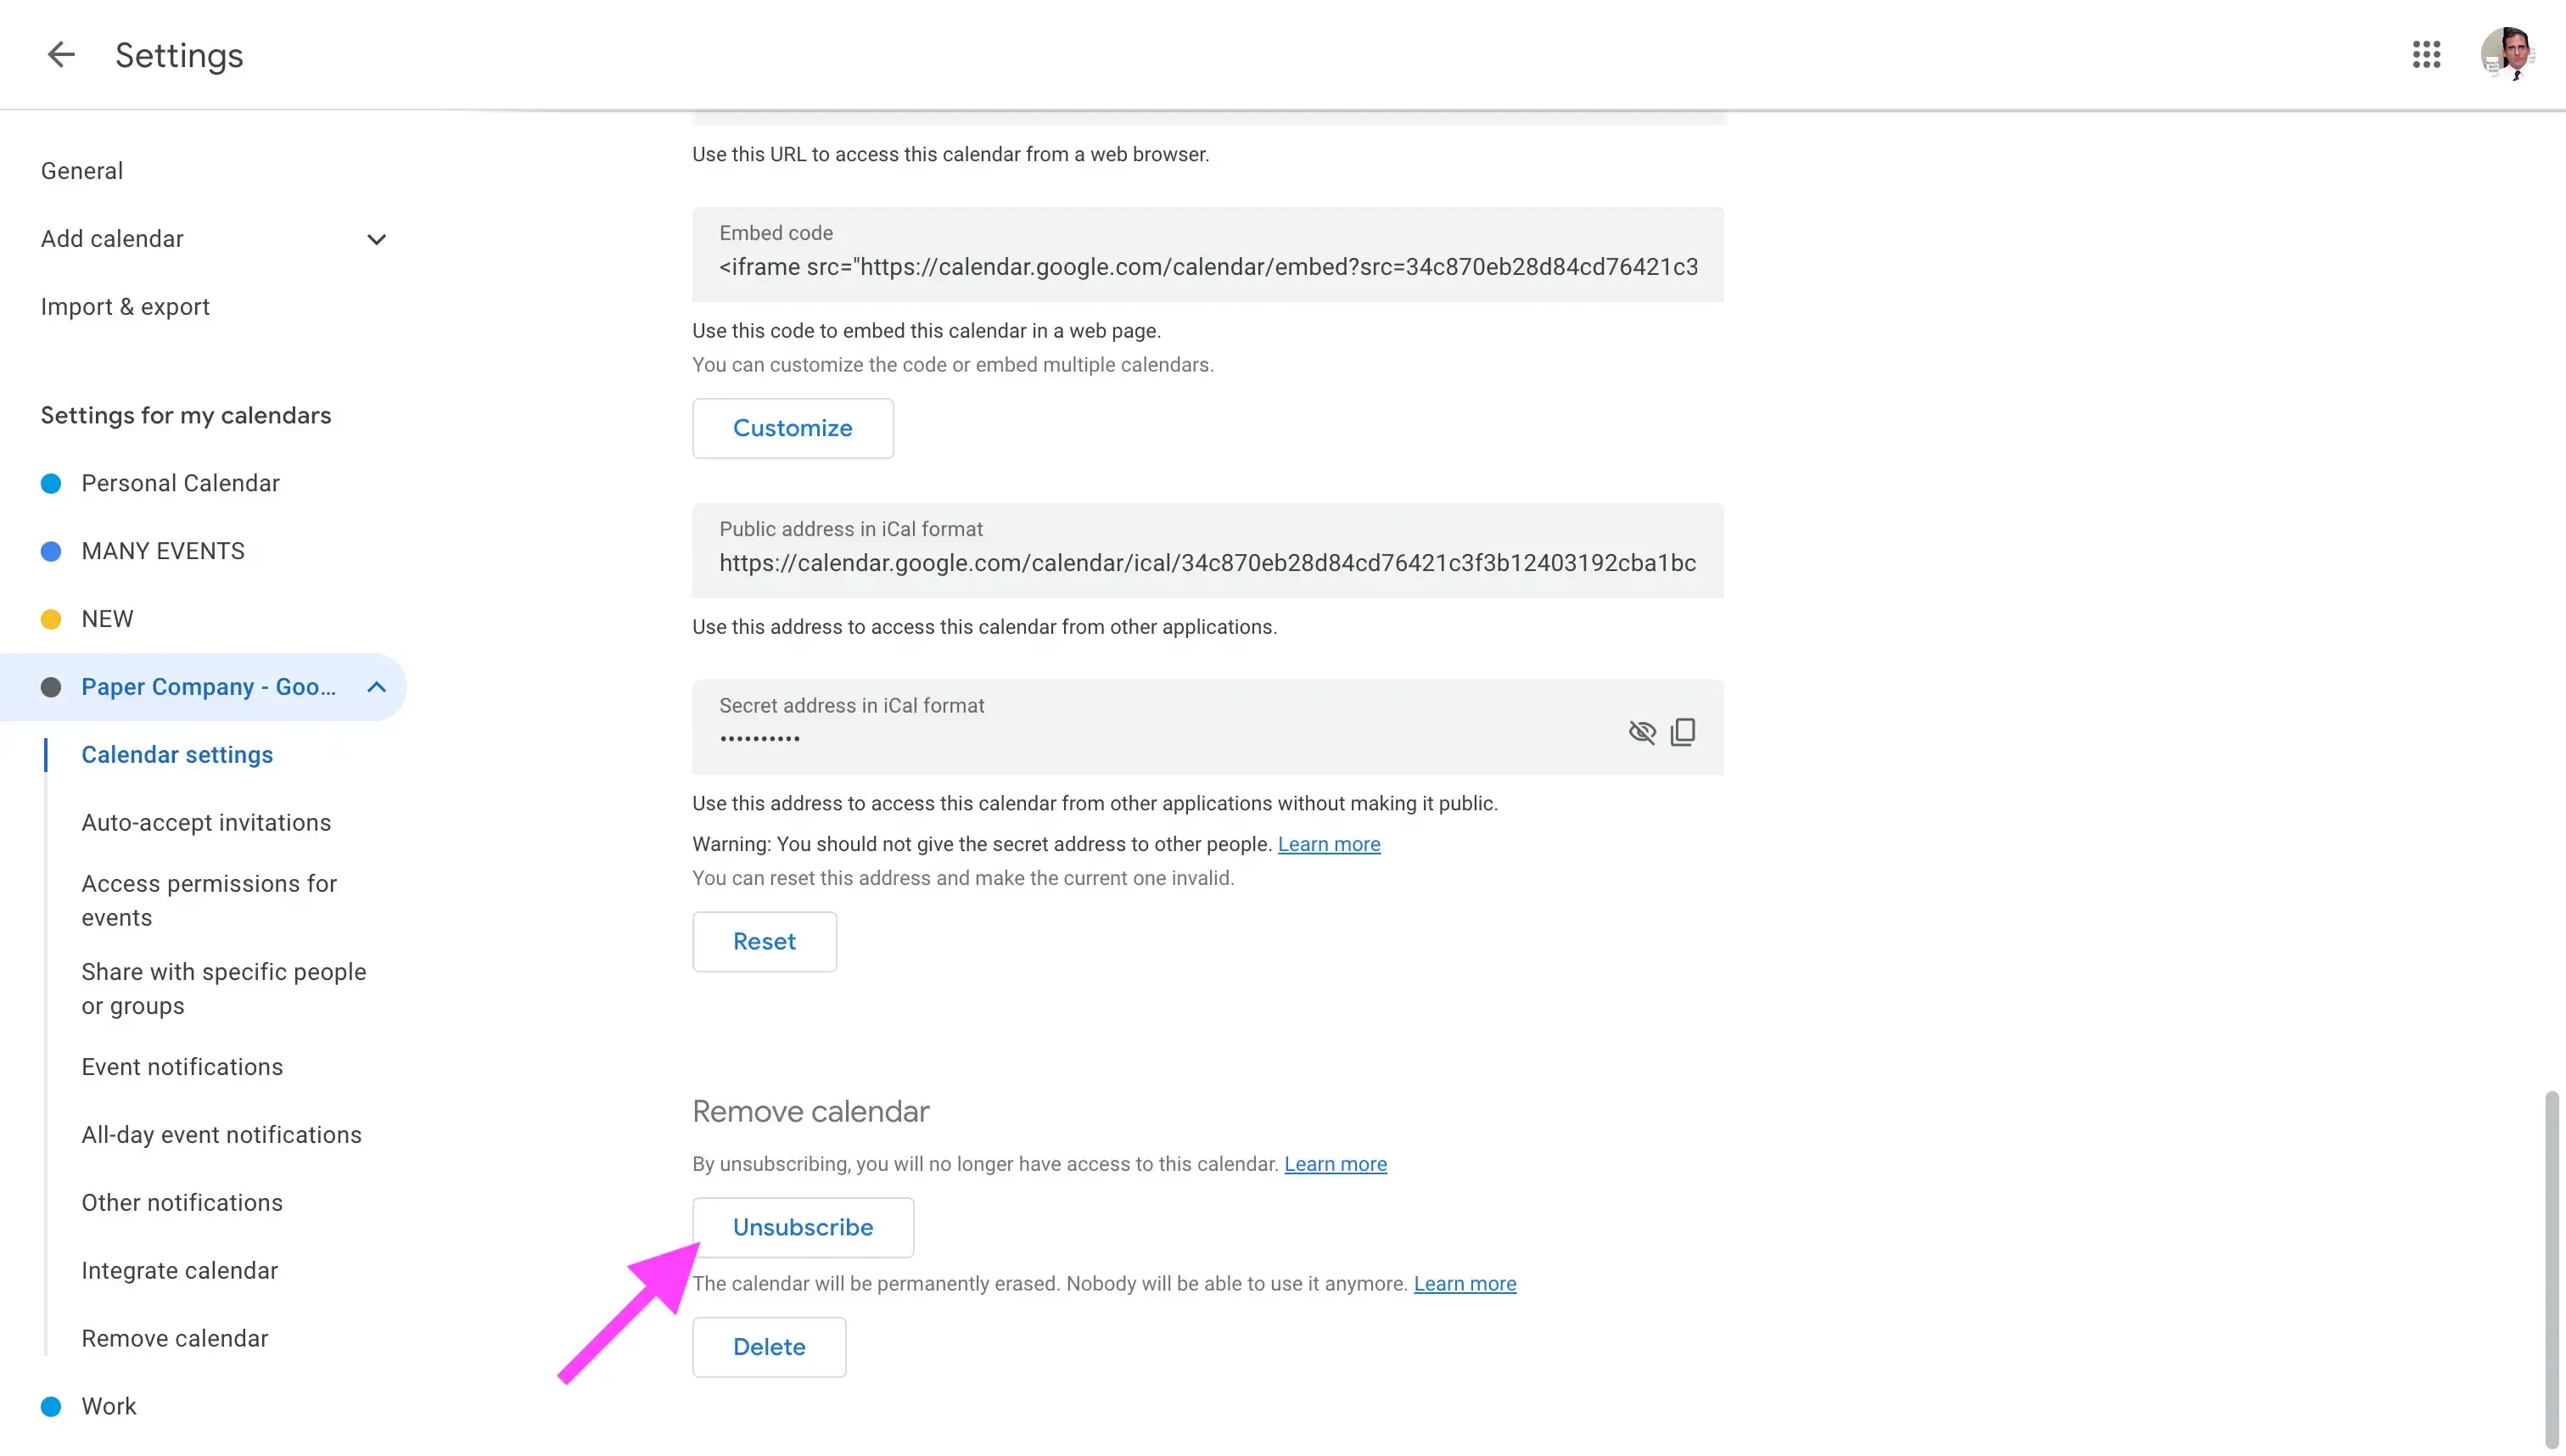Click the Customize embed code button
This screenshot has height=1456, width=2566.
792,428
